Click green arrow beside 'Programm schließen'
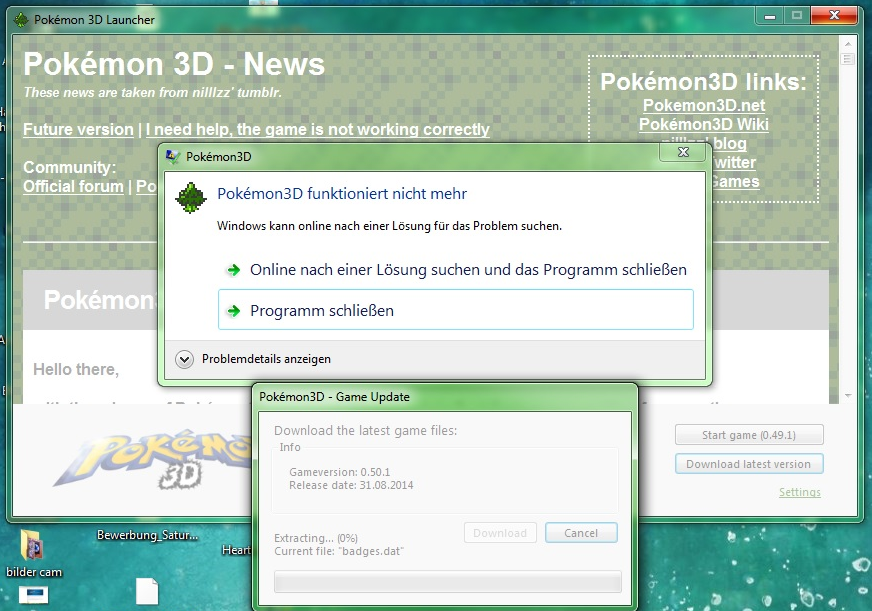The height and width of the screenshot is (611, 872). click(234, 311)
